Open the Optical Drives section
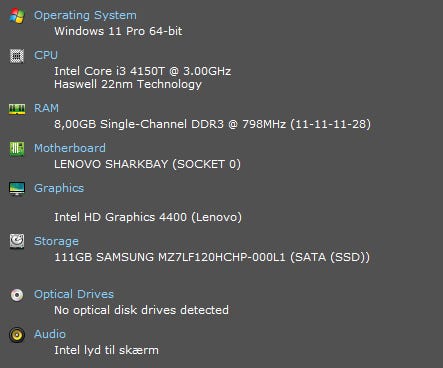 pos(74,294)
